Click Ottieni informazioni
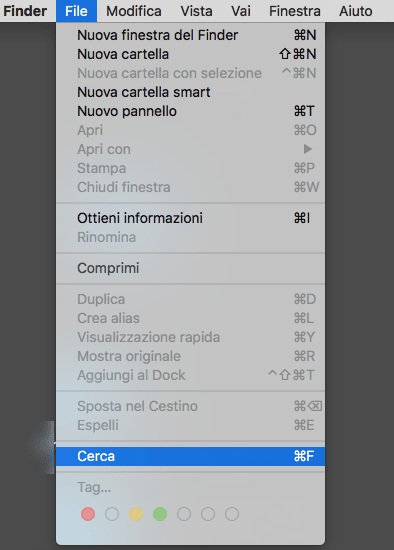 pyautogui.click(x=191, y=218)
